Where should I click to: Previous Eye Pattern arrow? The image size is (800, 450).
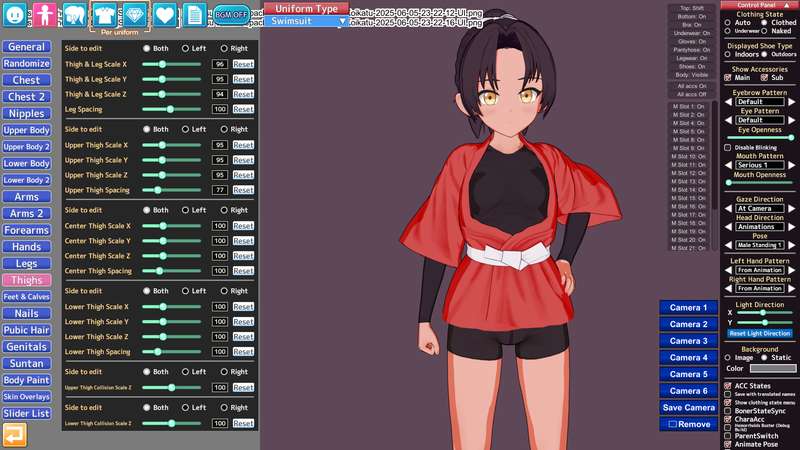729,120
